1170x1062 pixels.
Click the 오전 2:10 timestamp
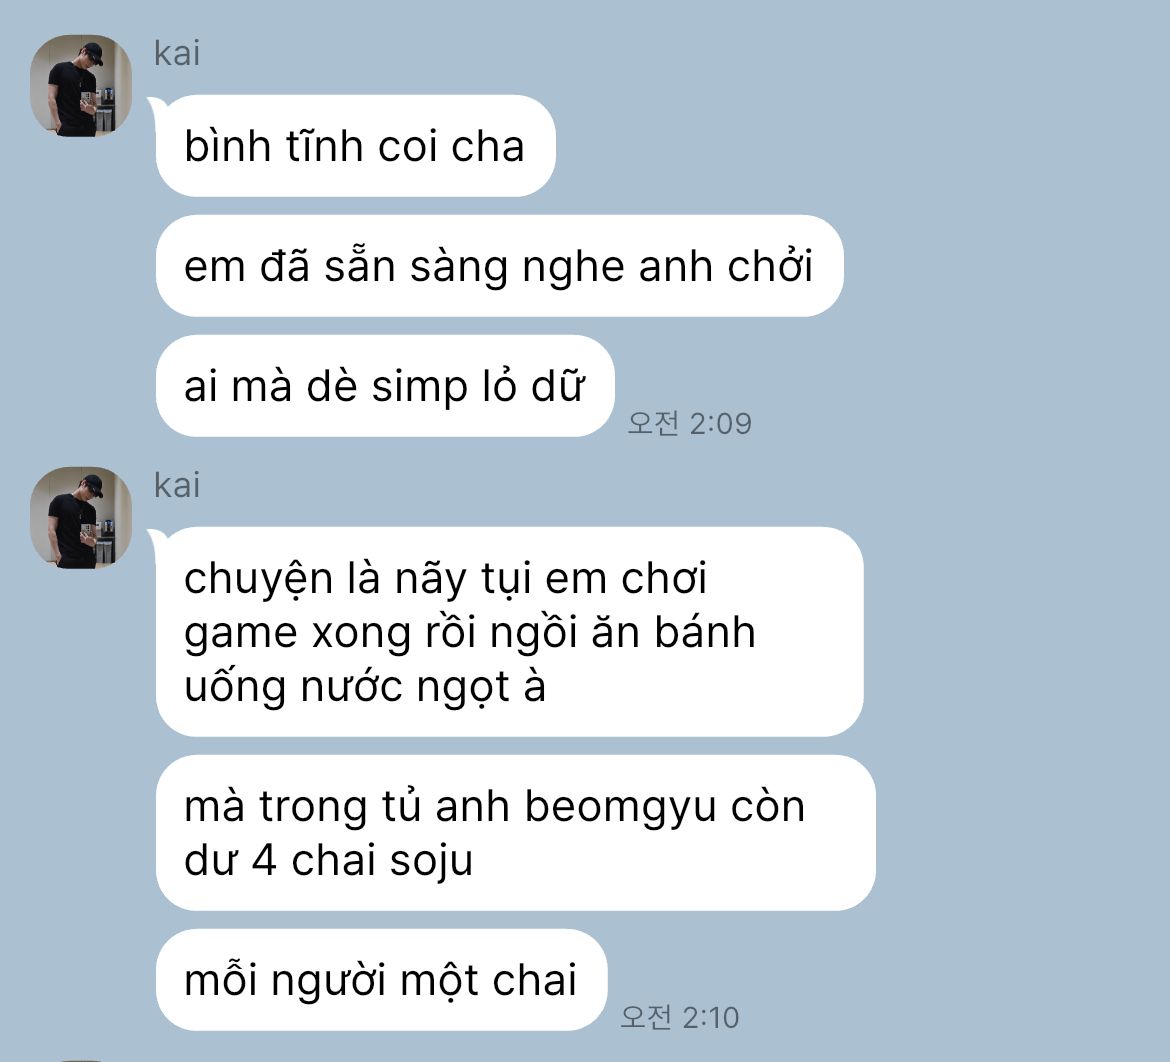click(679, 1017)
